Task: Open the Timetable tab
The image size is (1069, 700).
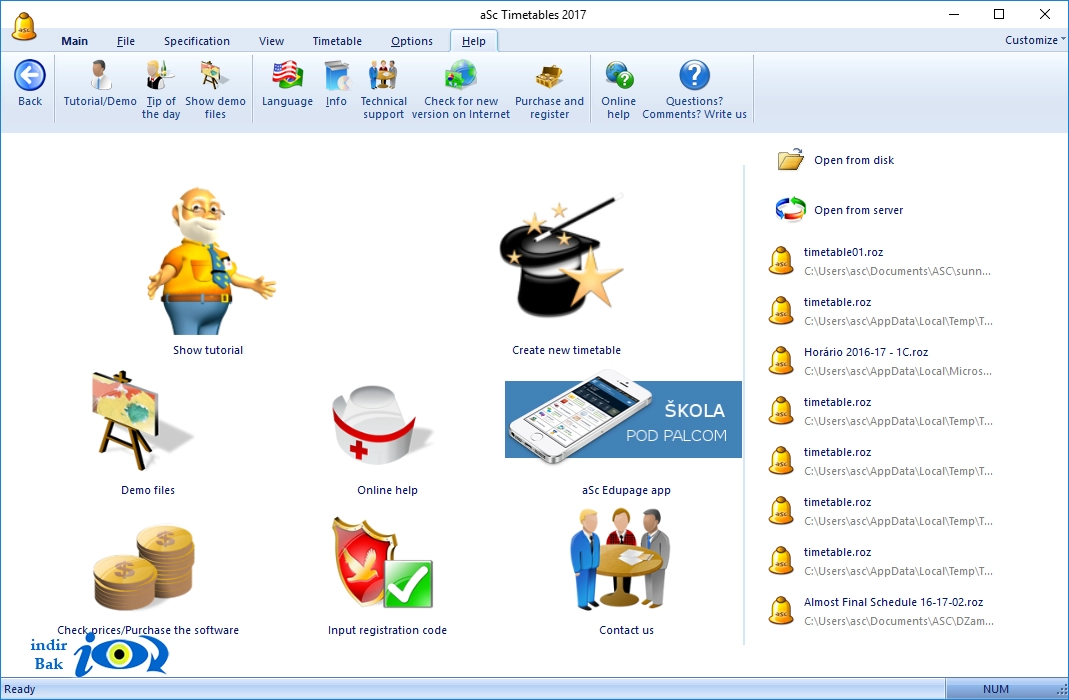Action: click(337, 41)
